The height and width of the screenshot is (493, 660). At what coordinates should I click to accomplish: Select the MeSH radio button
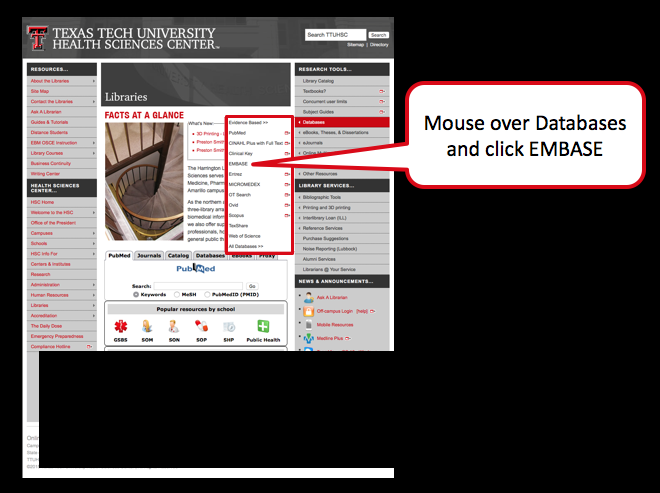(177, 295)
